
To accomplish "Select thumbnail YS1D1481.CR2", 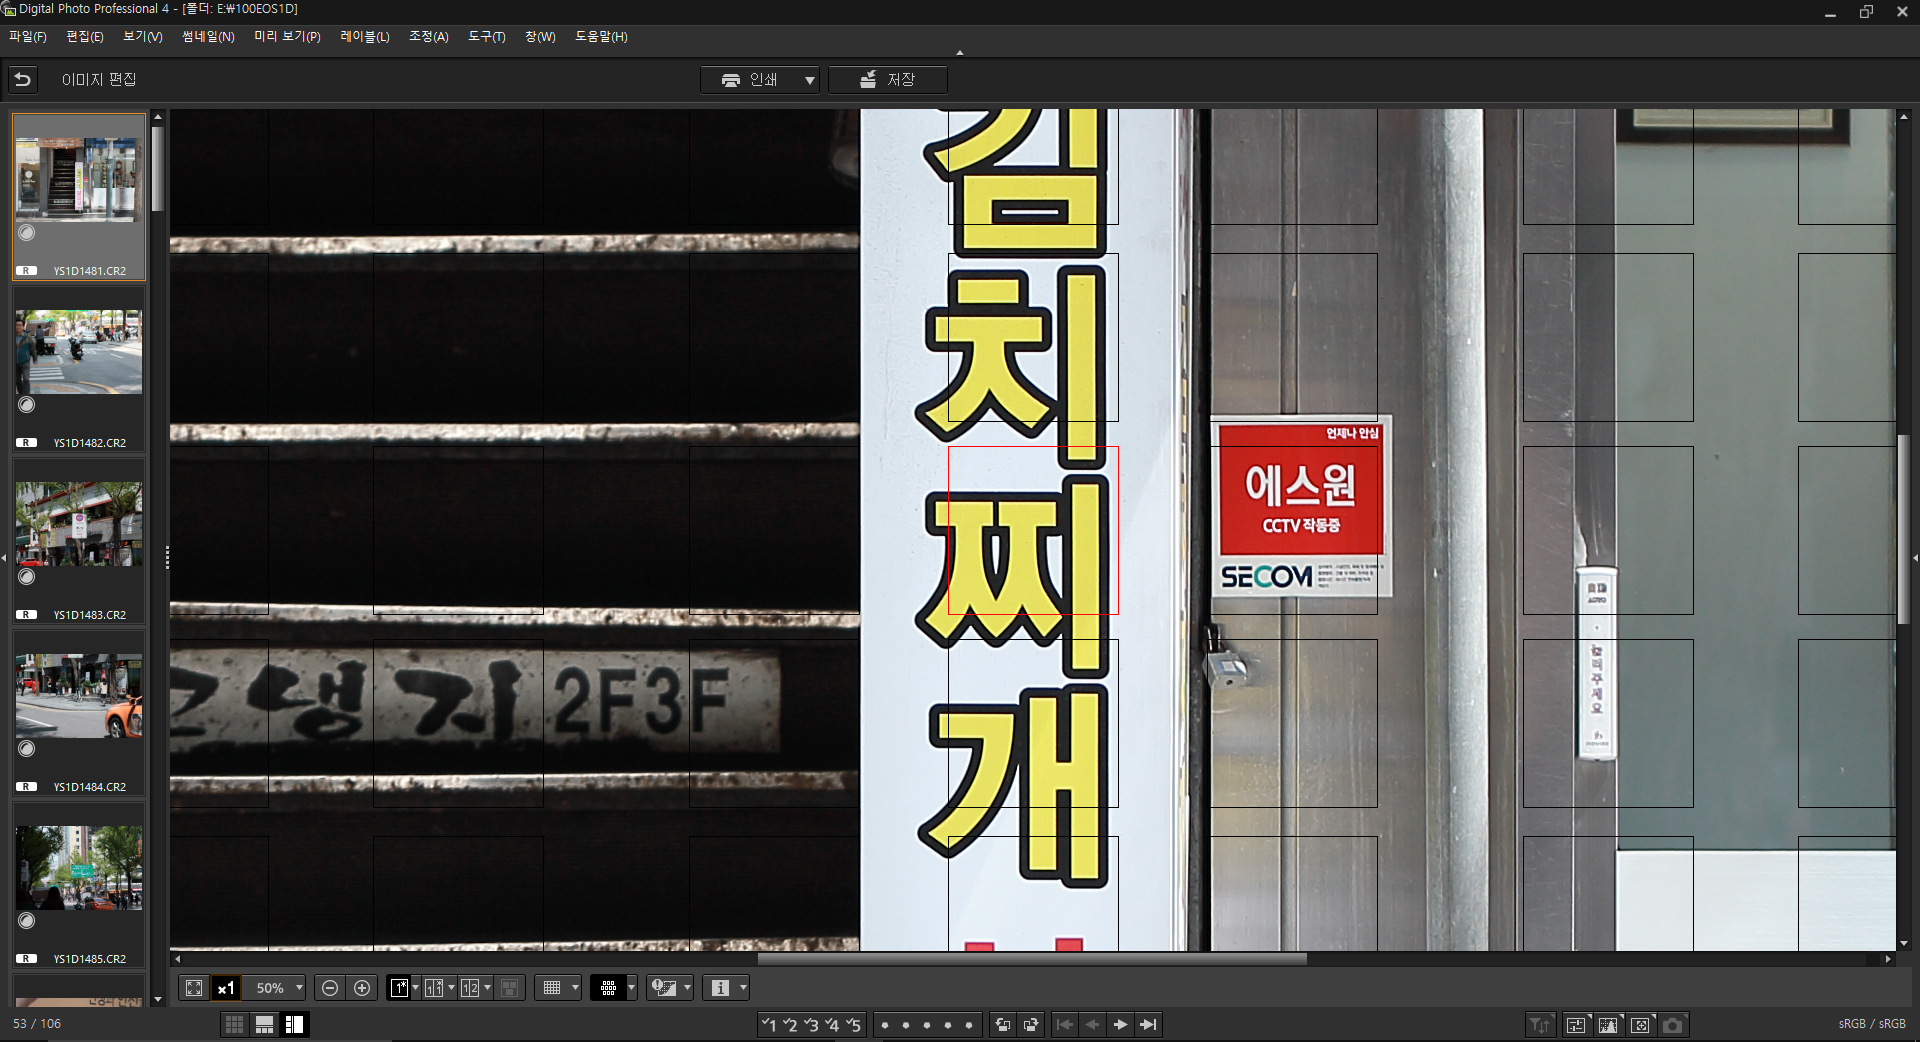I will pos(79,197).
